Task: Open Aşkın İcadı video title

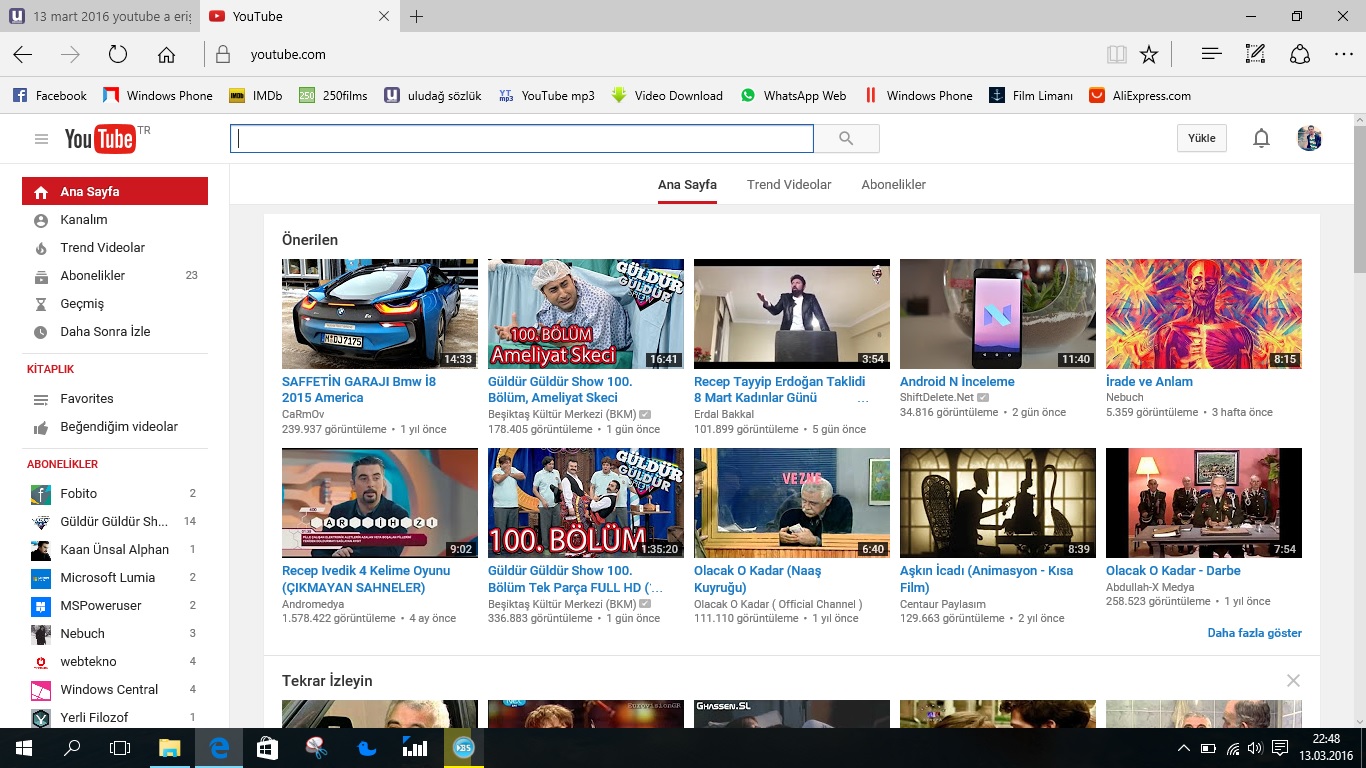Action: point(986,579)
